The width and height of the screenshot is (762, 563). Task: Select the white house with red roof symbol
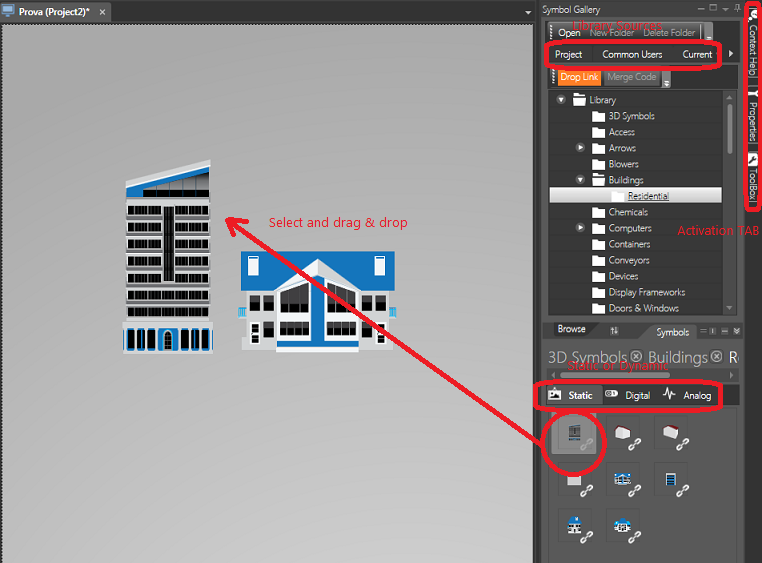coord(622,432)
